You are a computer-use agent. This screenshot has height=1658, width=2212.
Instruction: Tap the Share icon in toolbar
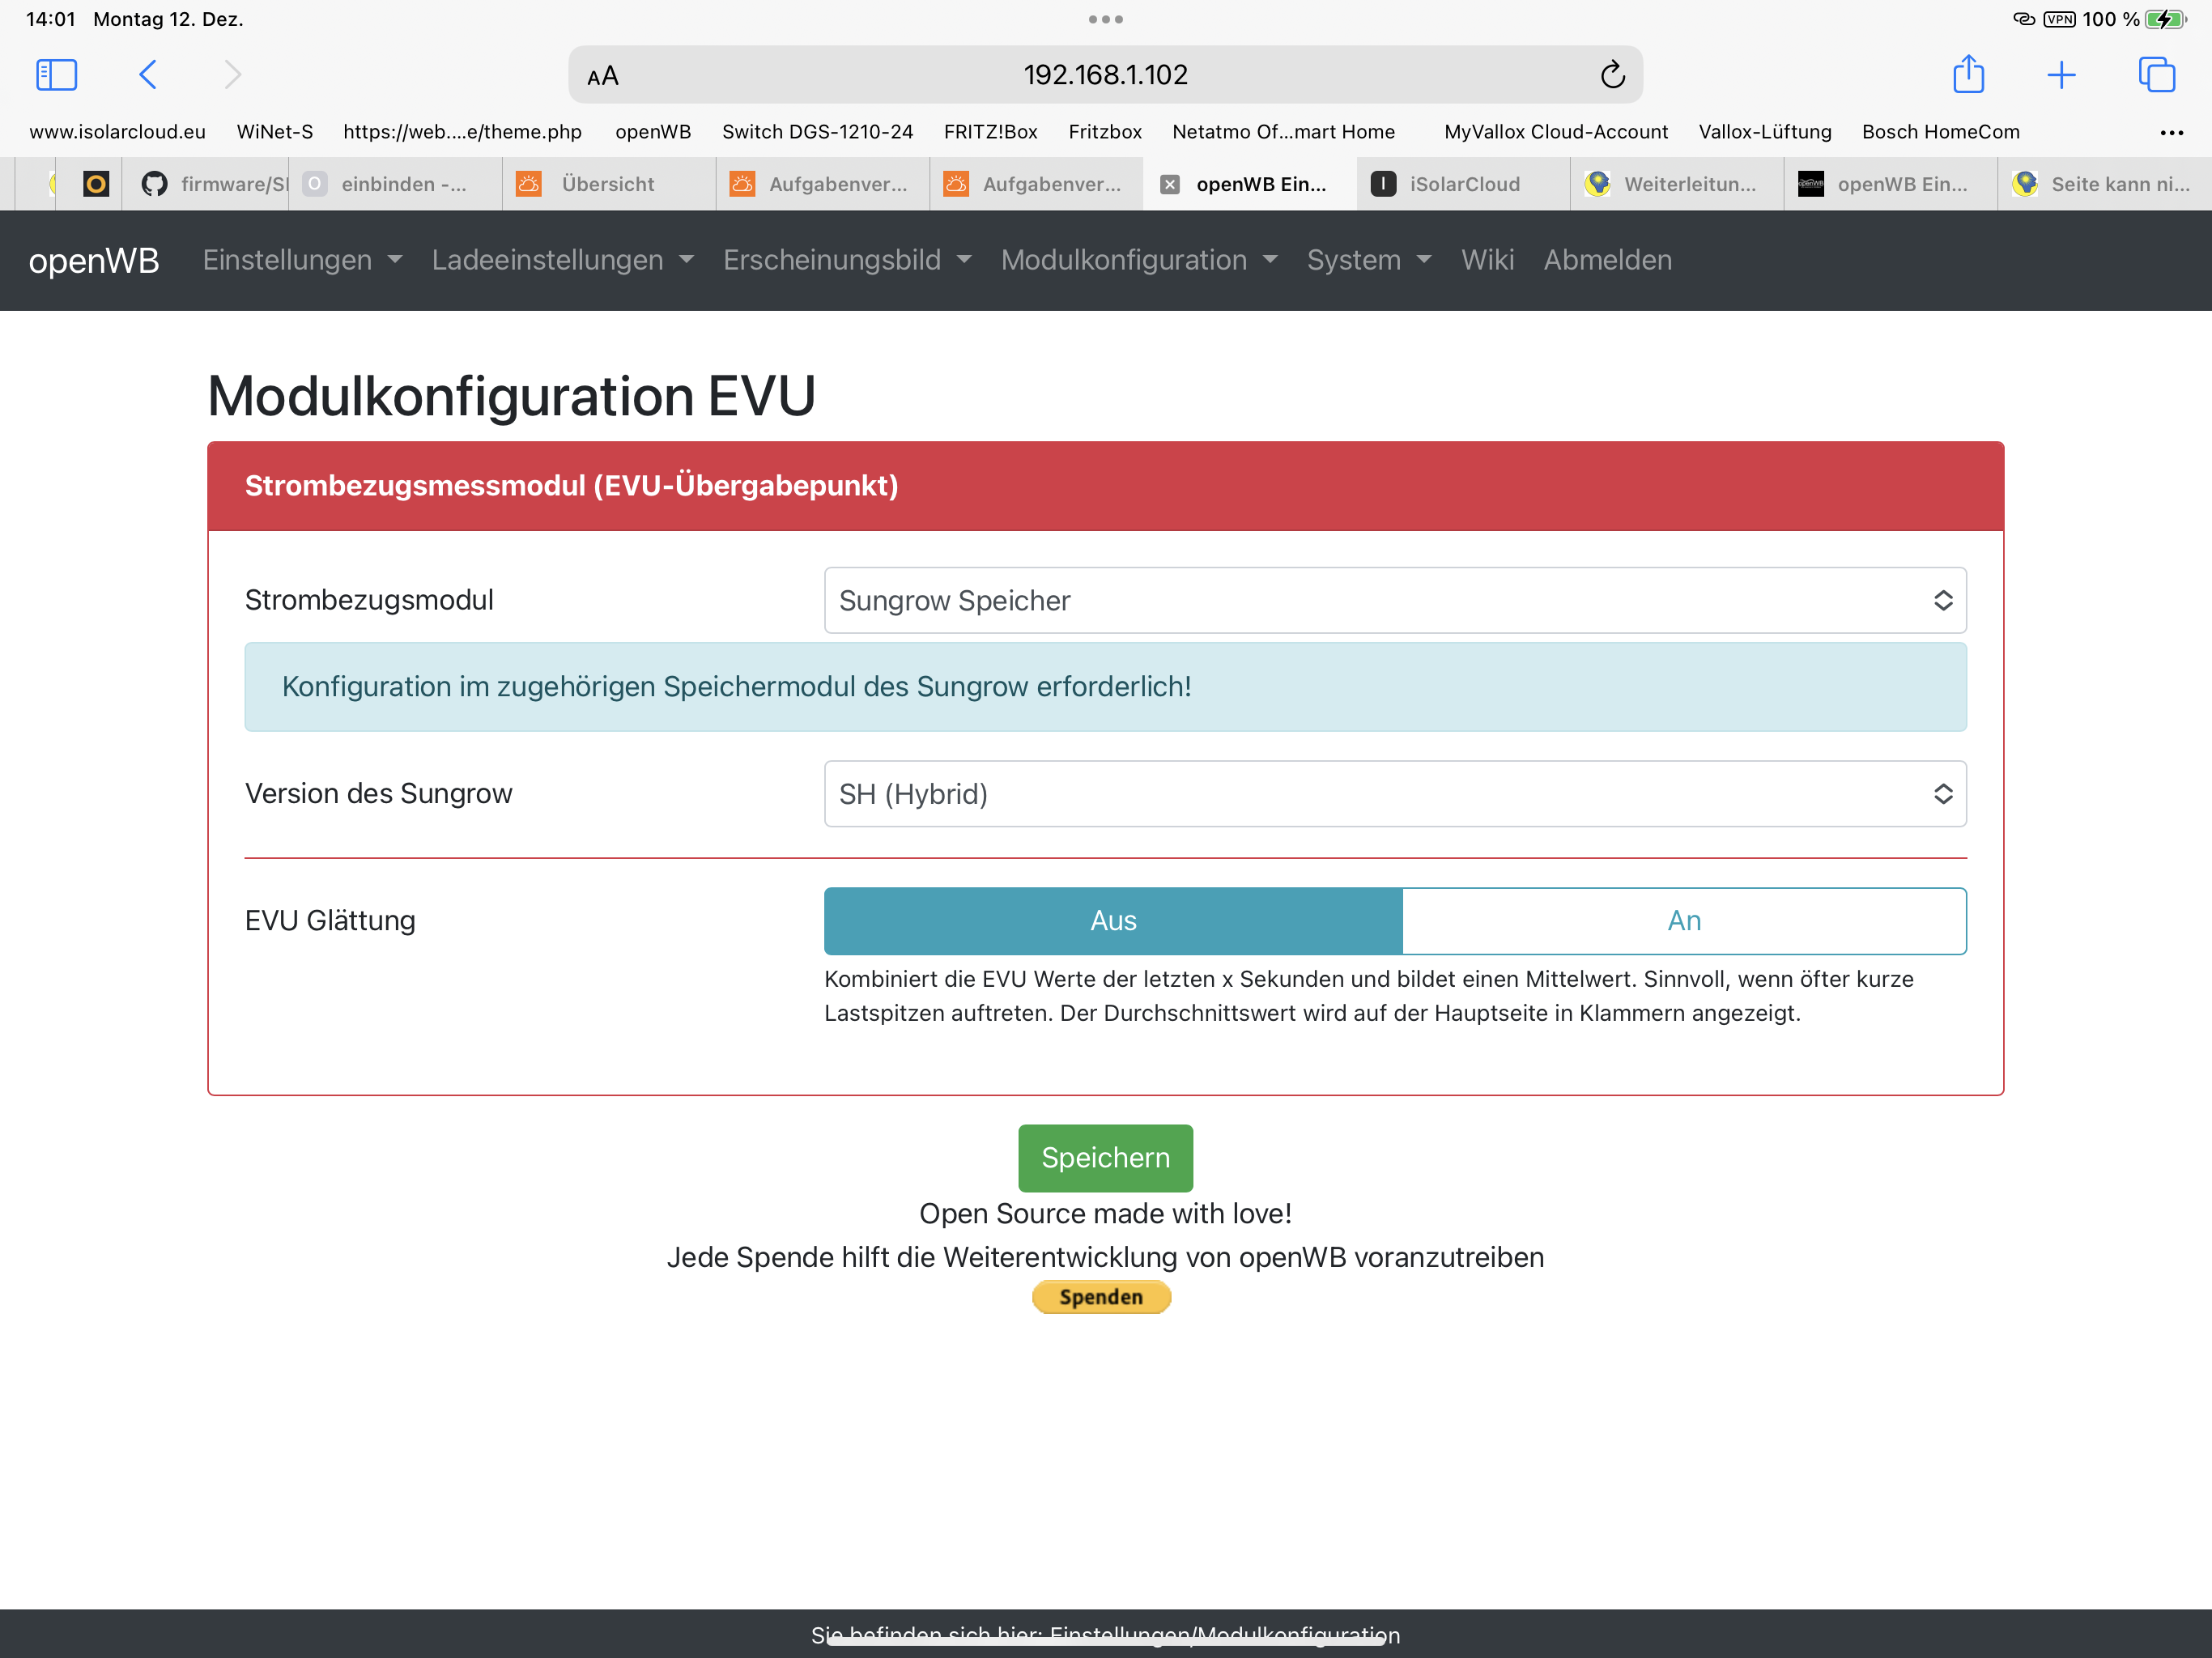tap(1967, 75)
